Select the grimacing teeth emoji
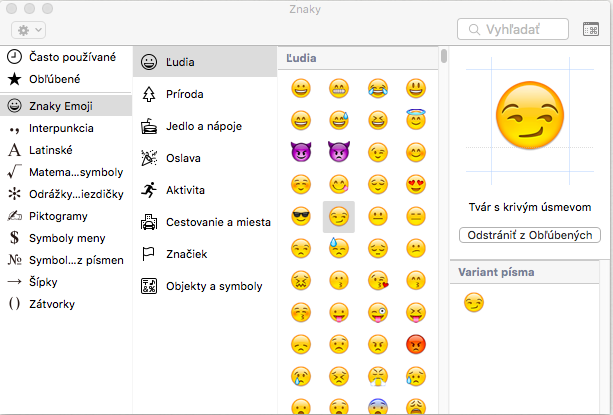Image resolution: width=613 pixels, height=415 pixels. point(339,88)
